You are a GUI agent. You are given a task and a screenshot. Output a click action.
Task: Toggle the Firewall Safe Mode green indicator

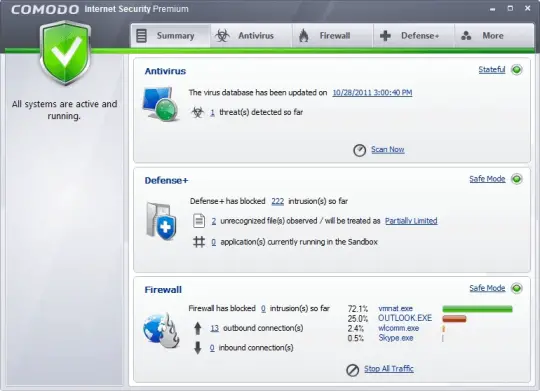(x=517, y=288)
